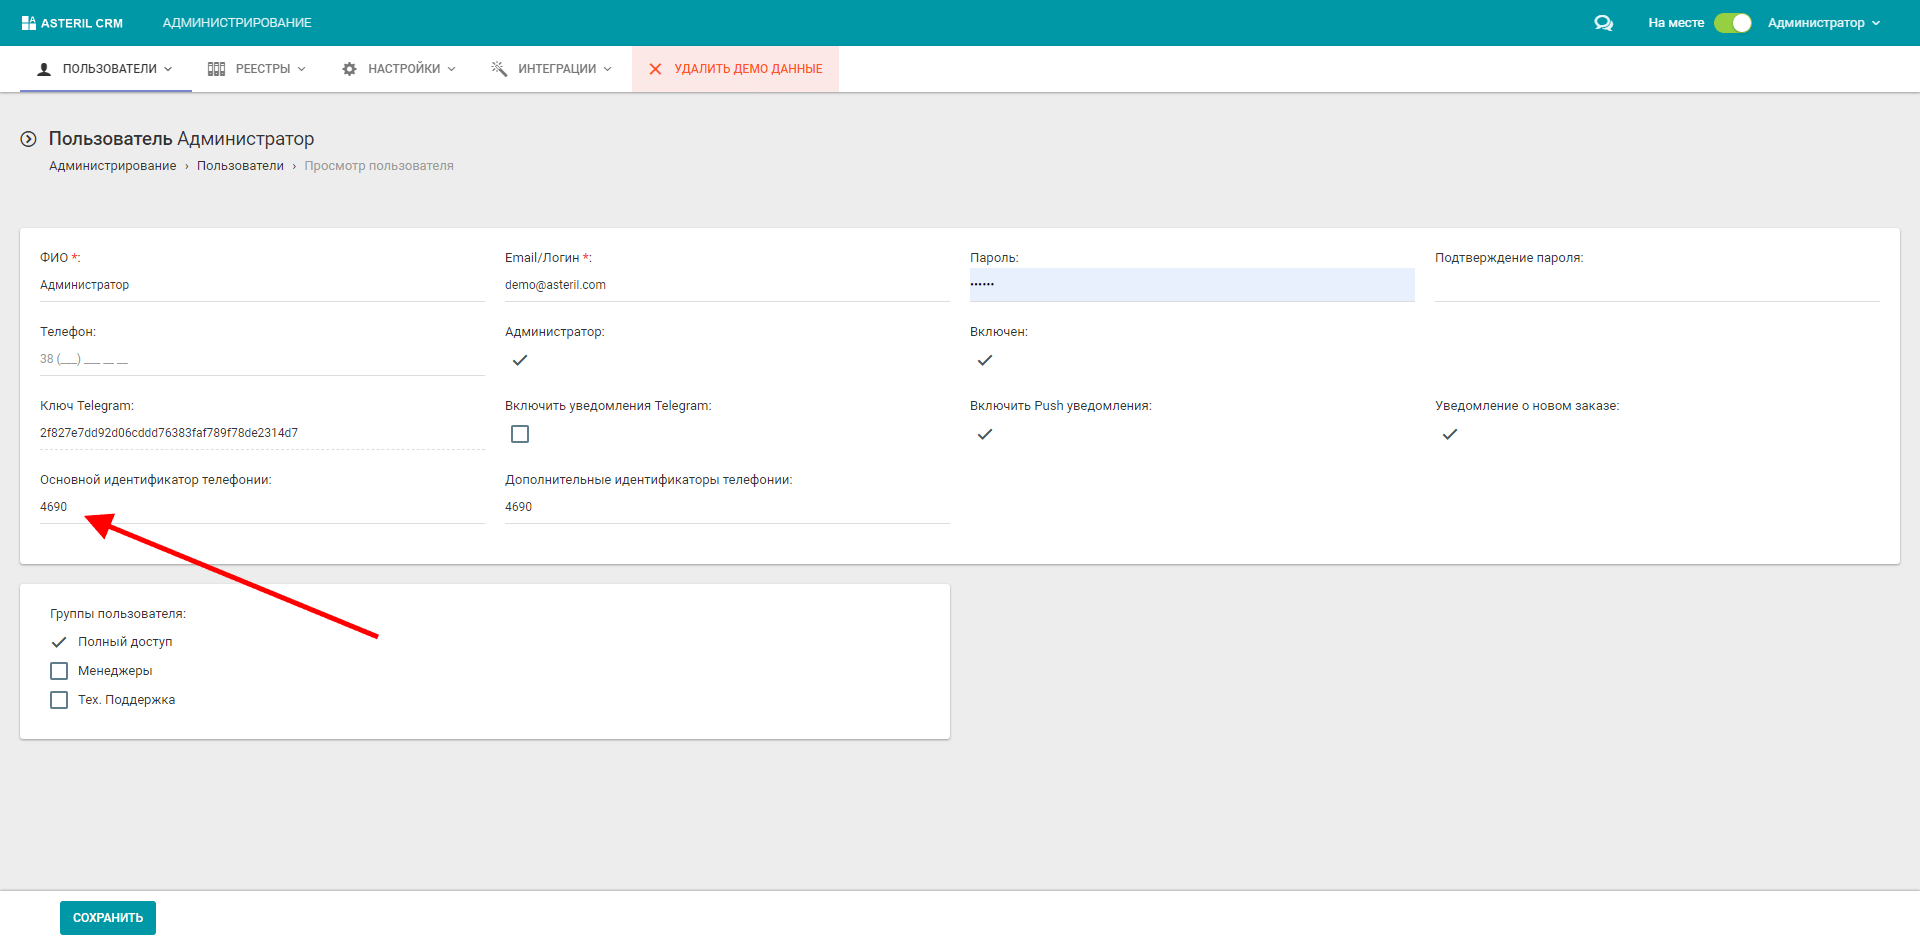Enable Telegram notifications checkbox
The image size is (1920, 941).
point(520,434)
